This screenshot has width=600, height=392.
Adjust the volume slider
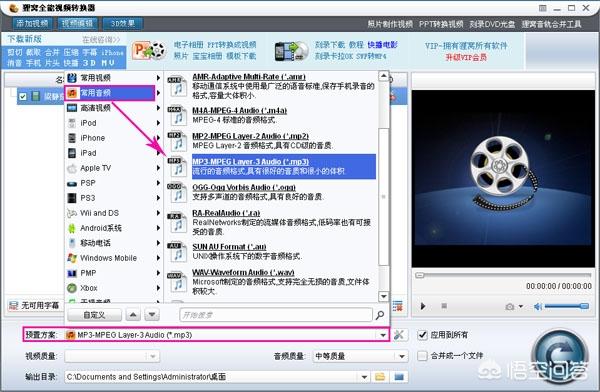coord(567,306)
